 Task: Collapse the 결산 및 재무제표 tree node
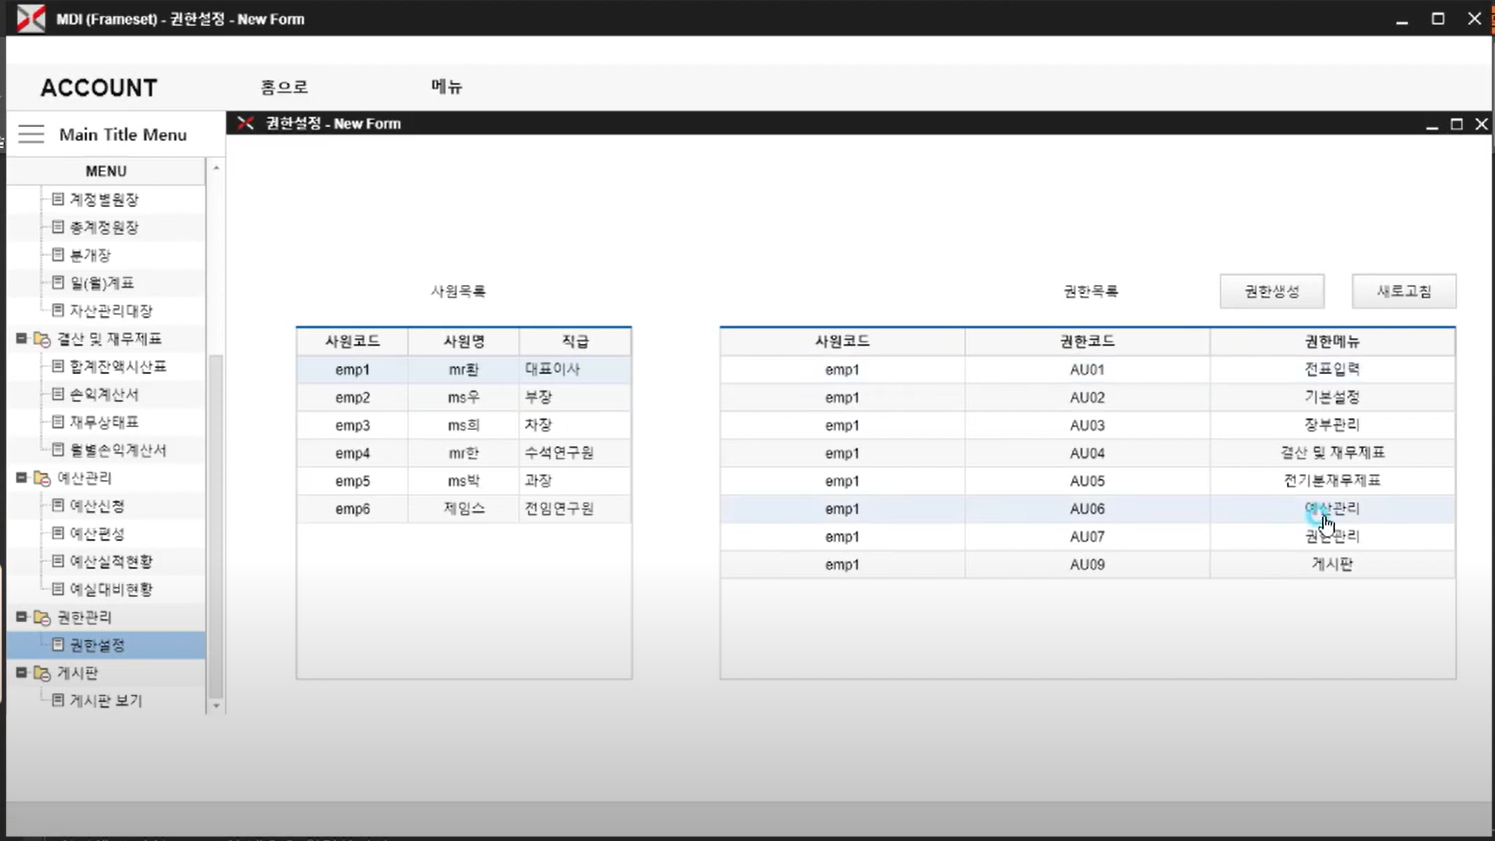pos(21,339)
